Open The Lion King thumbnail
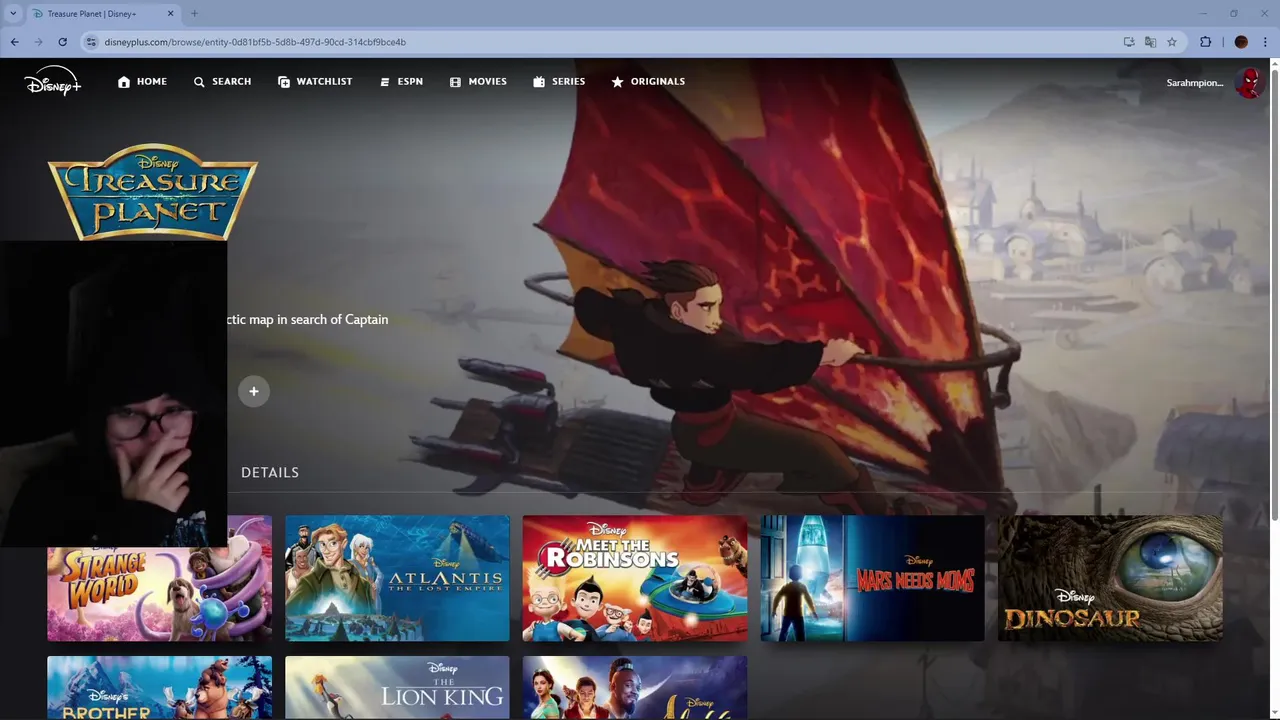 click(397, 688)
